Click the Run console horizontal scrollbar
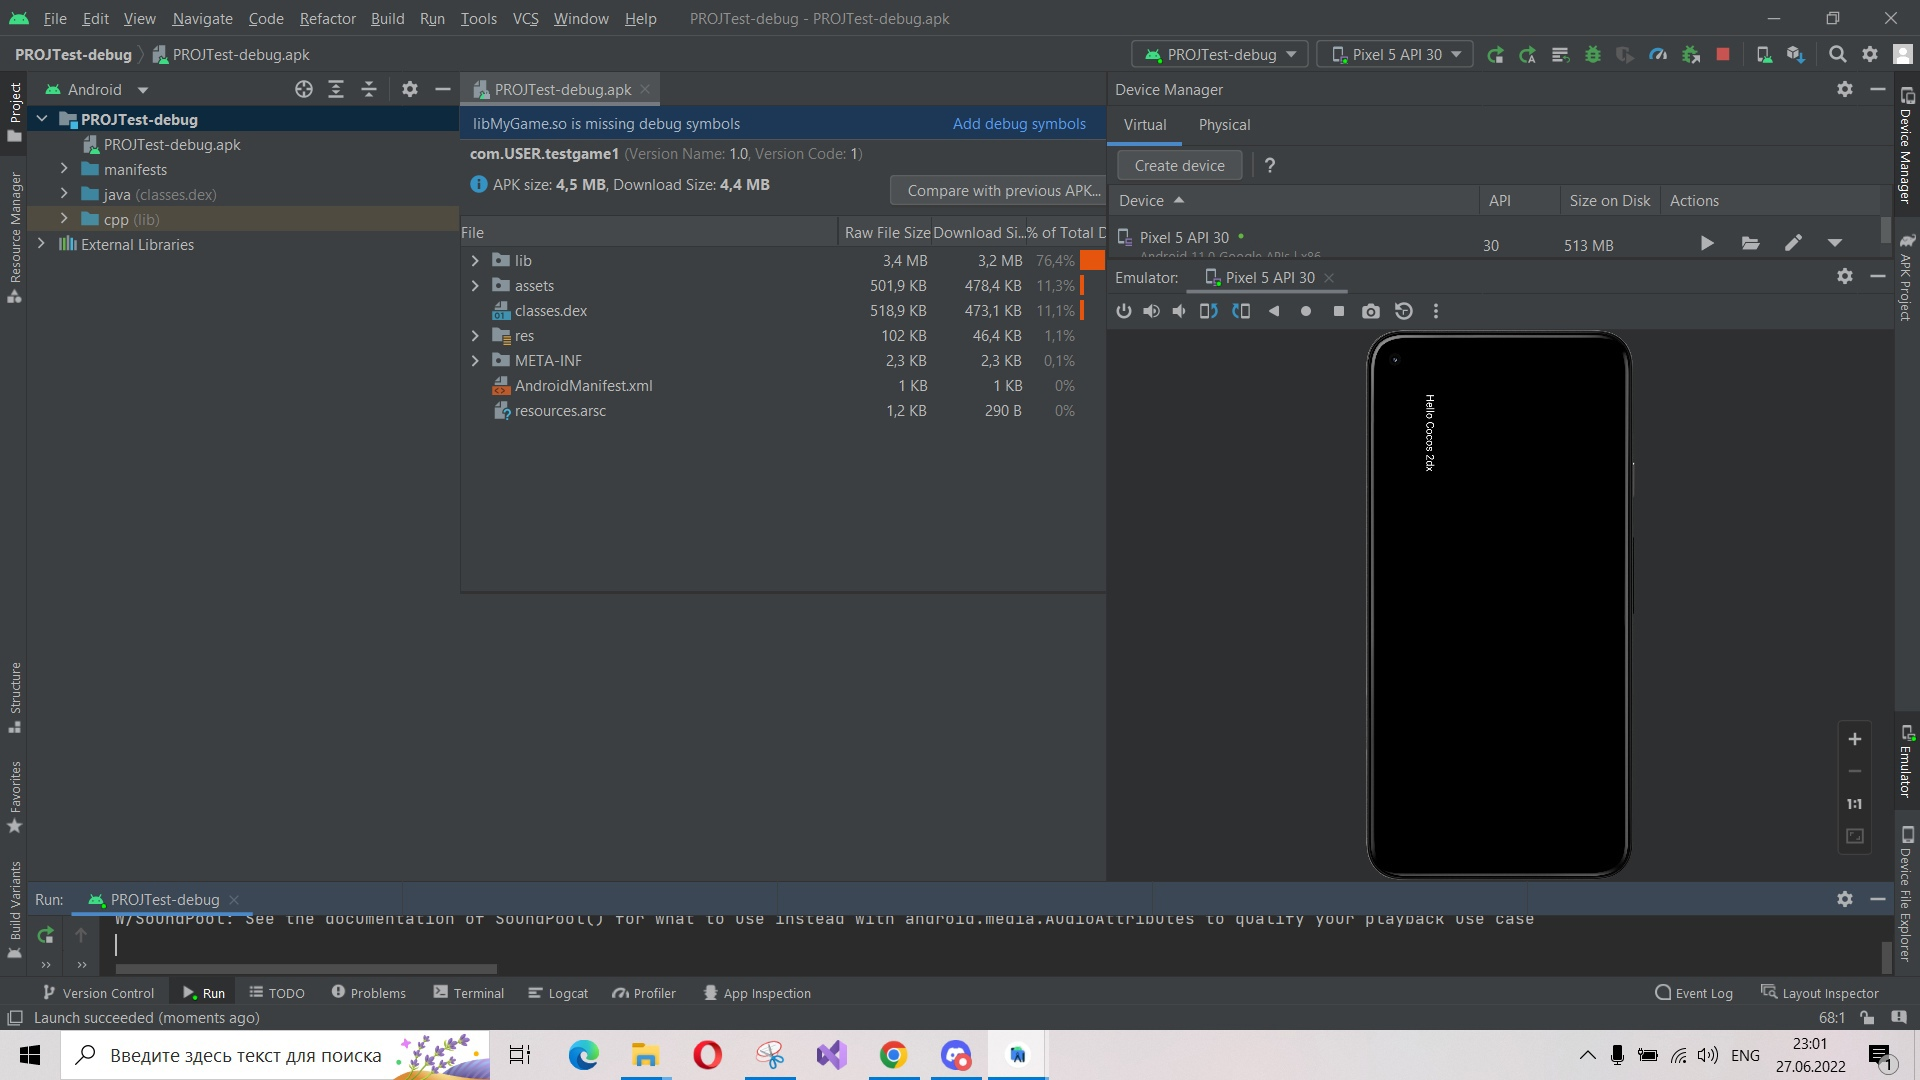The image size is (1920, 1080). (306, 968)
